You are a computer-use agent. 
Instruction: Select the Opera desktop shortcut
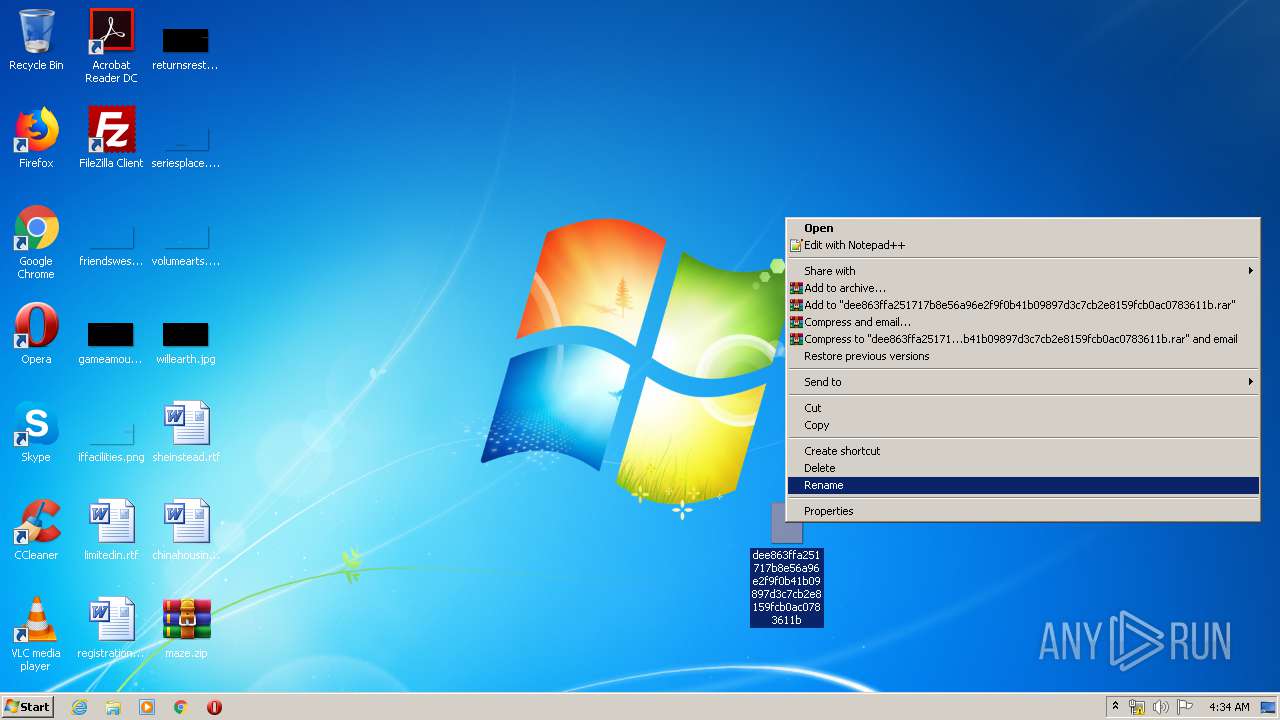pyautogui.click(x=36, y=334)
